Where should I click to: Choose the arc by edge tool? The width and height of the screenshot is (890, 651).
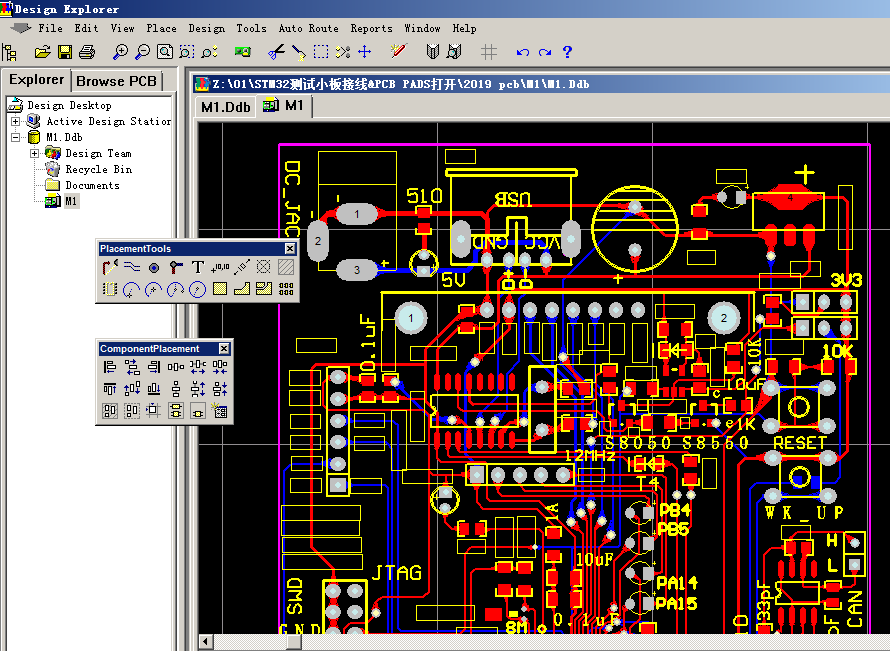132,289
